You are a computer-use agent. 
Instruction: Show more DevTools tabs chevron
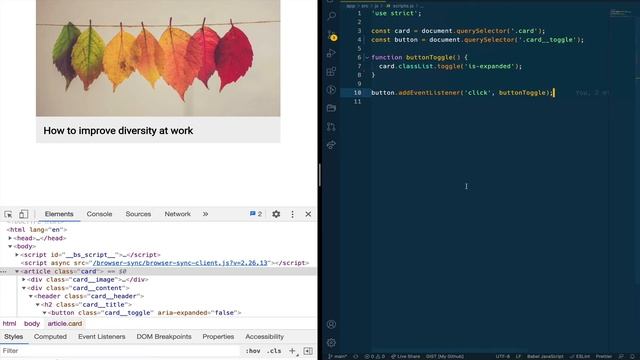pyautogui.click(x=205, y=214)
